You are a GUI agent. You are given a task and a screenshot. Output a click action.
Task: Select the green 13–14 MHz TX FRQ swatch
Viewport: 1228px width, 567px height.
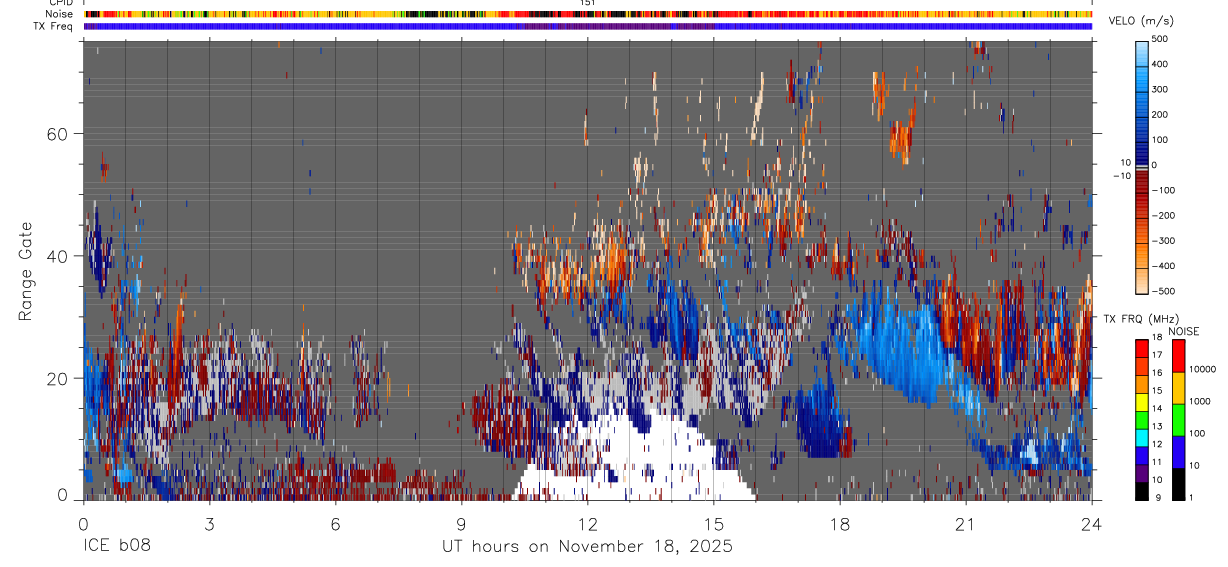tap(1141, 420)
